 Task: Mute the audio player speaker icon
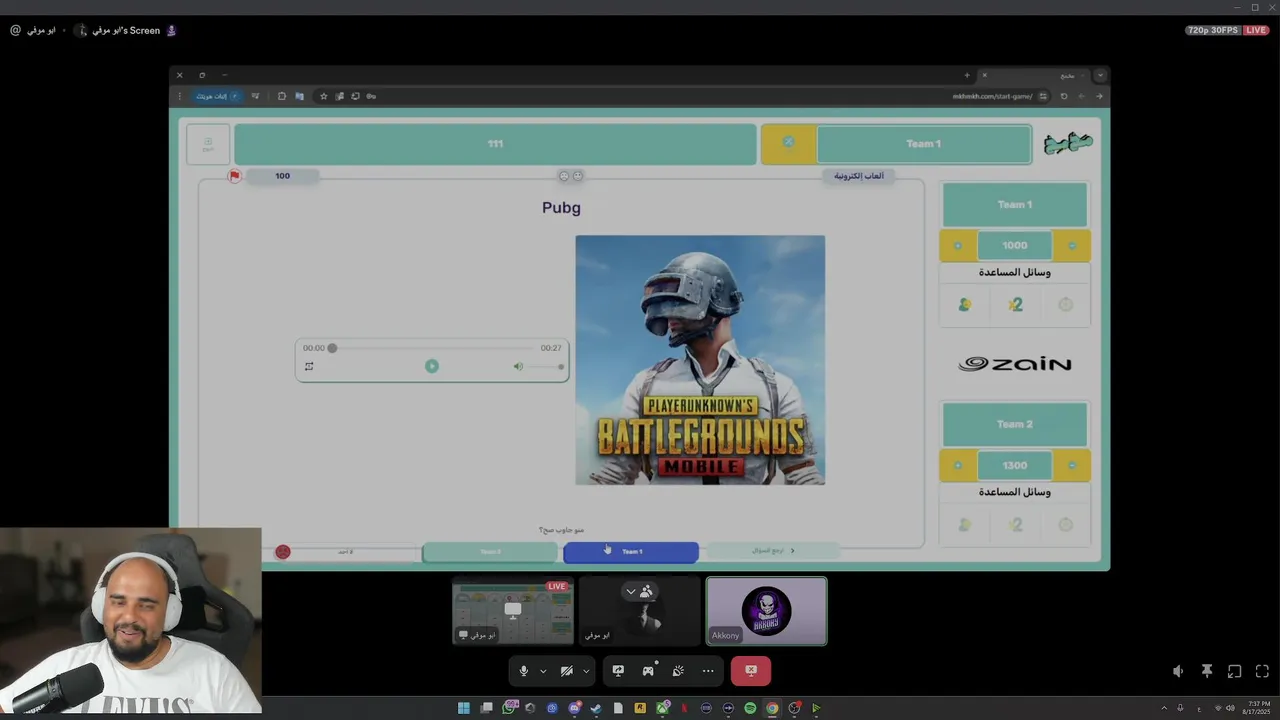518,366
